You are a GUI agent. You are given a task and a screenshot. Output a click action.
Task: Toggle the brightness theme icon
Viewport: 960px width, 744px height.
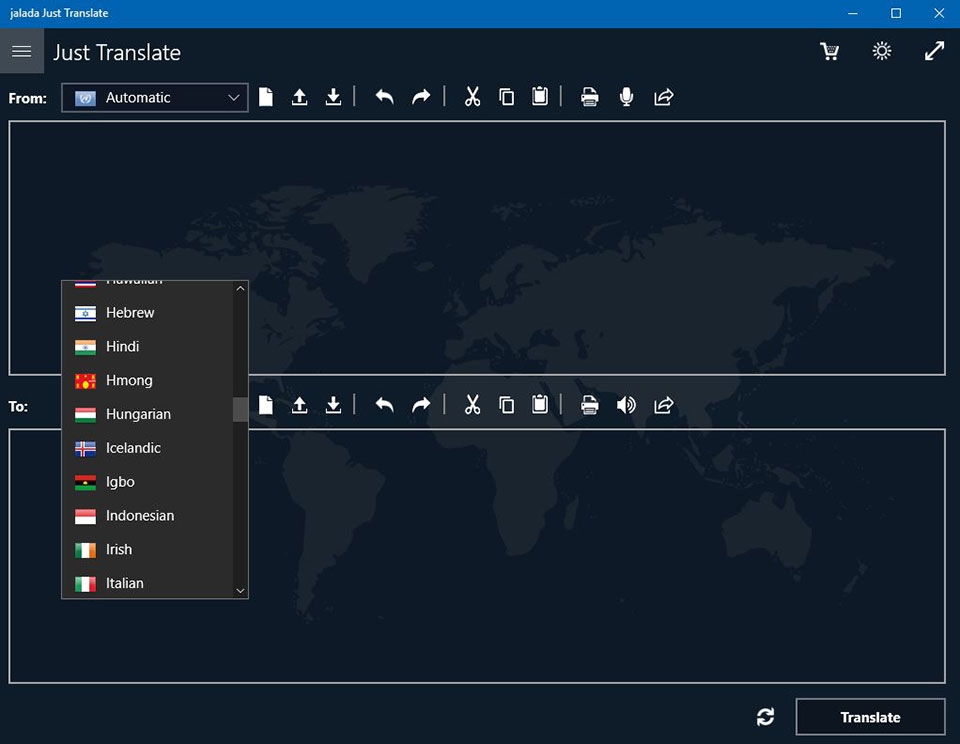point(881,52)
